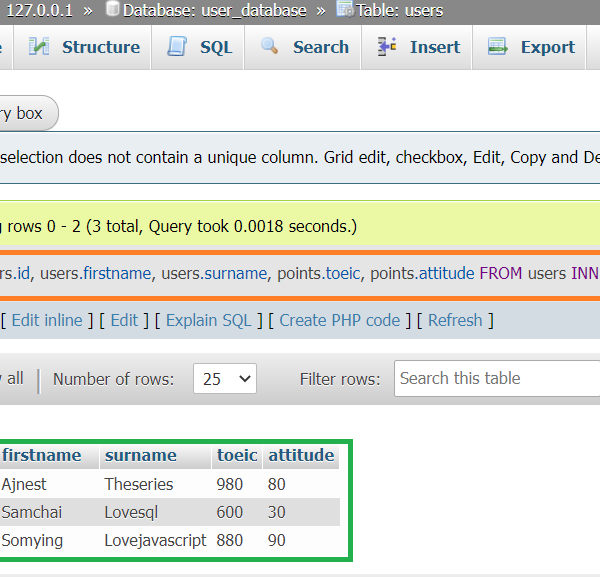Click the magnifier icon on Search tab
600x577 pixels.
point(269,47)
